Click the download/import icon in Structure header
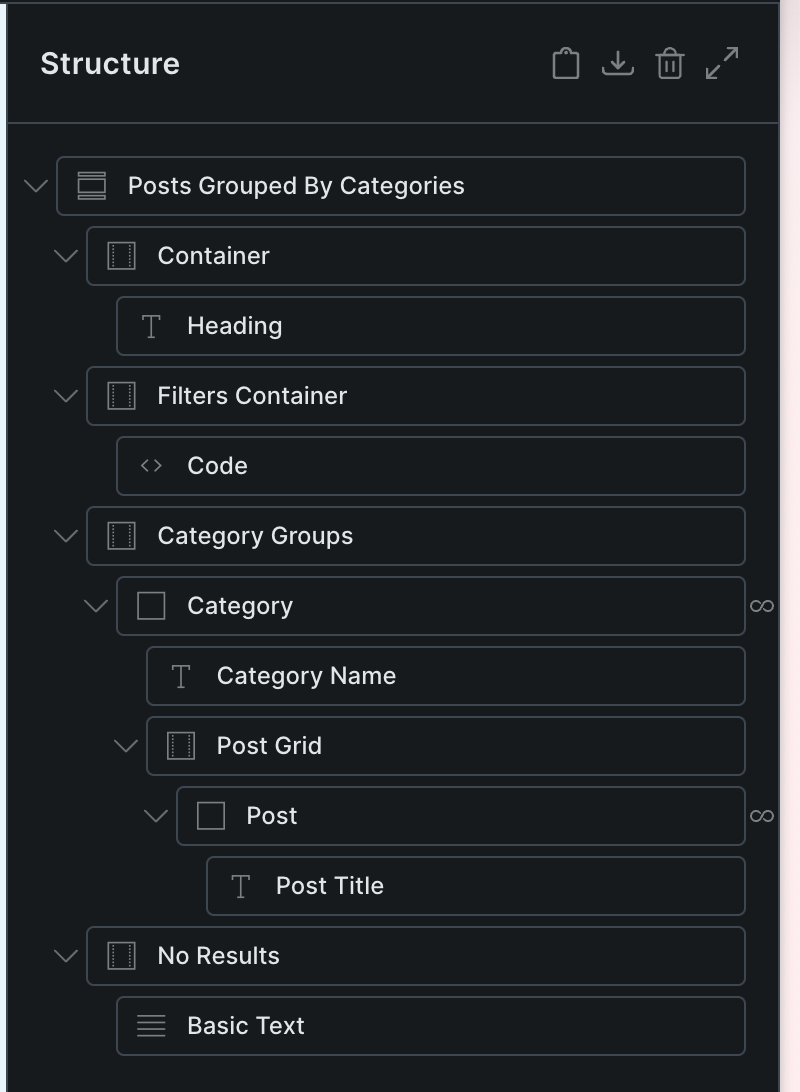800x1092 pixels. pyautogui.click(x=618, y=63)
